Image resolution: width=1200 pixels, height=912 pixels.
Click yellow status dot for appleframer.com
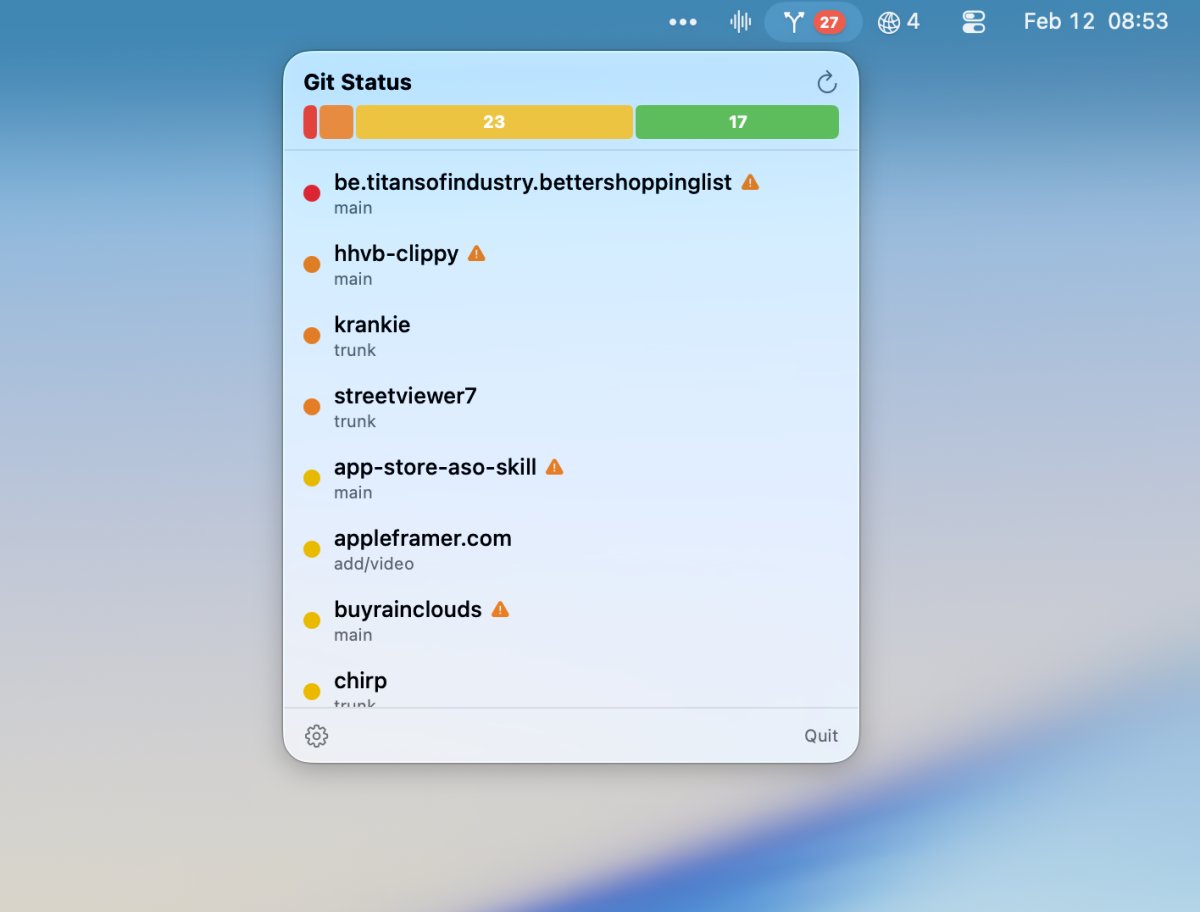point(312,549)
